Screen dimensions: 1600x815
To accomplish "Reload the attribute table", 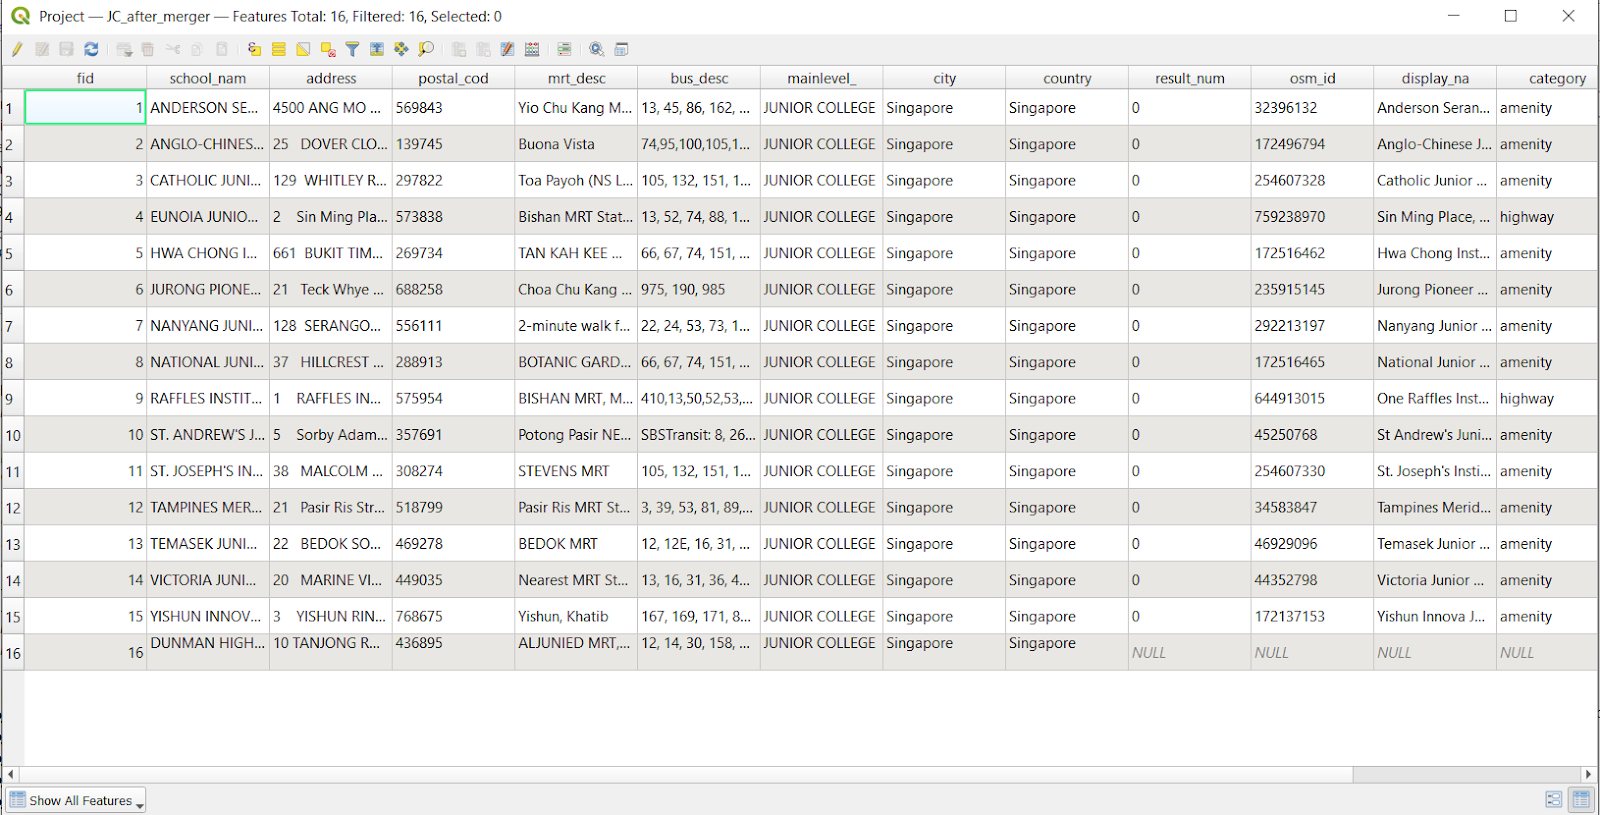I will 91,49.
